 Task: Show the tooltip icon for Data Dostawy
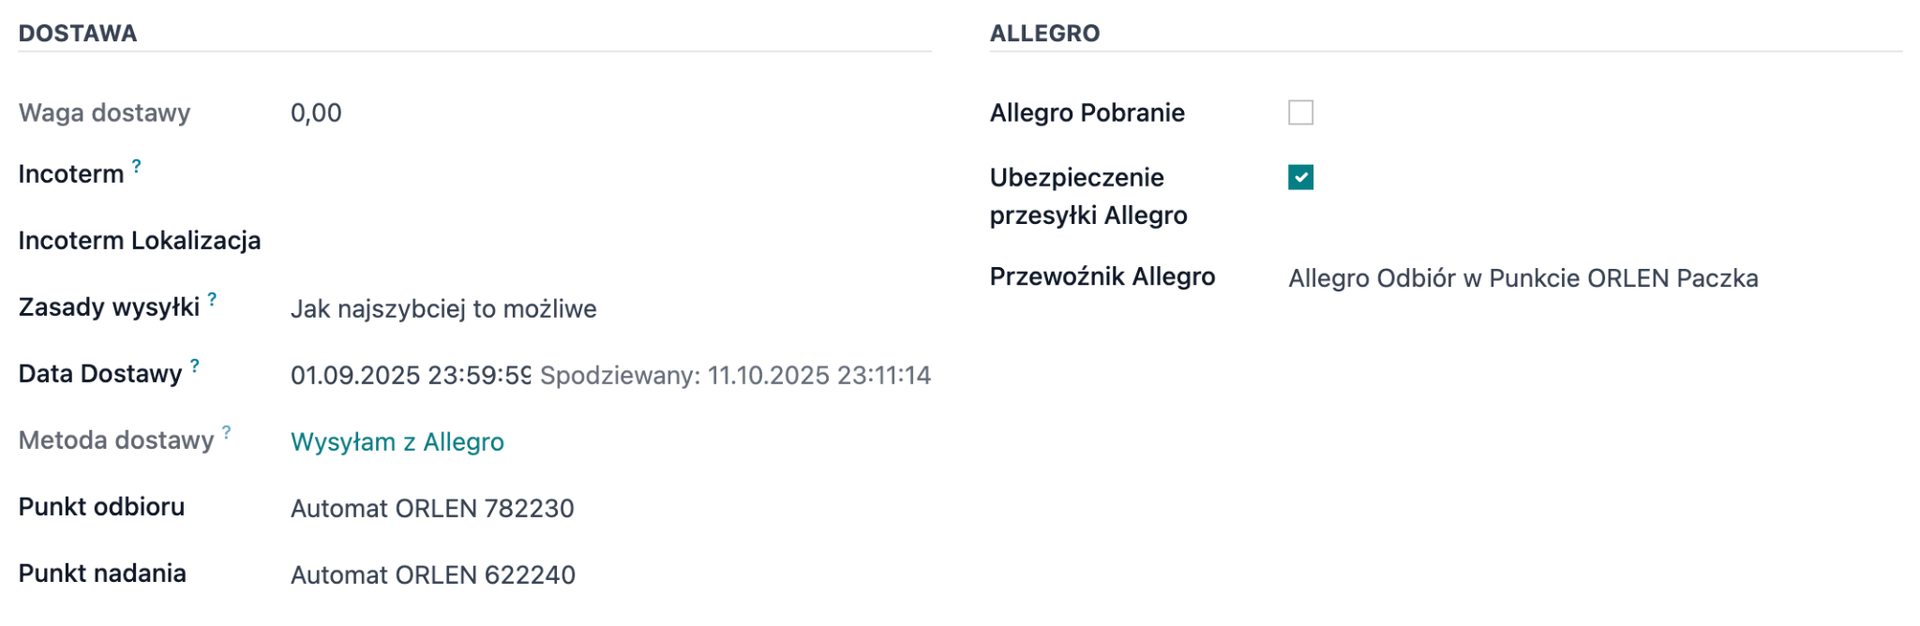pos(195,366)
